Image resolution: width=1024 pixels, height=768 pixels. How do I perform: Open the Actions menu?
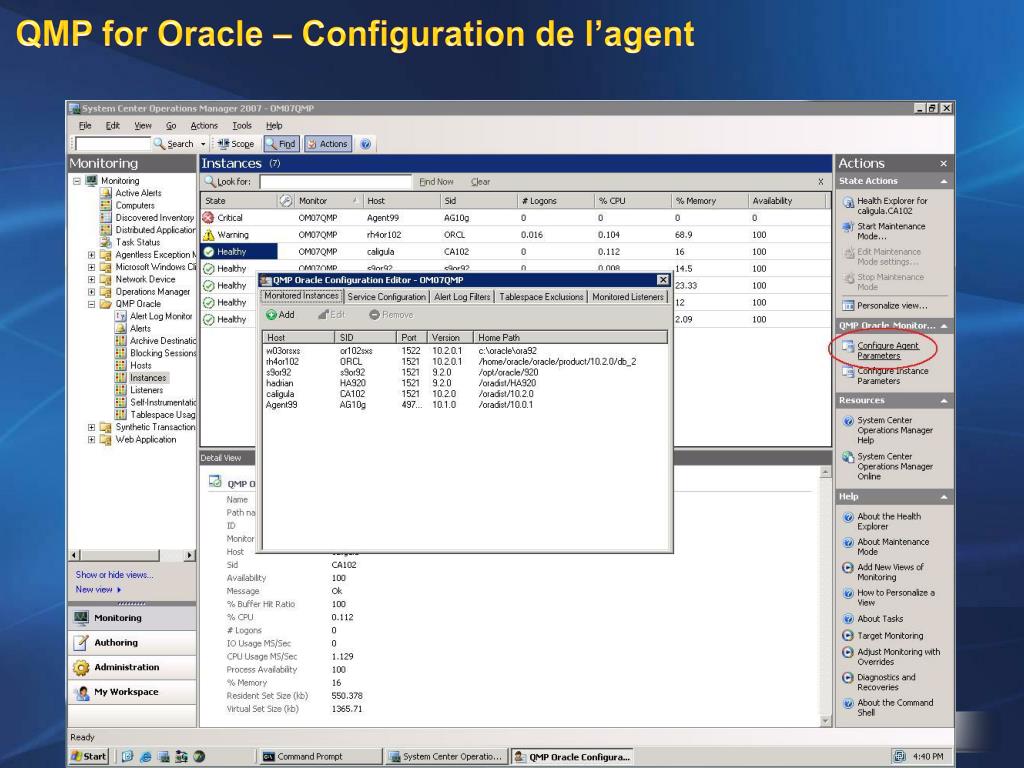point(204,125)
